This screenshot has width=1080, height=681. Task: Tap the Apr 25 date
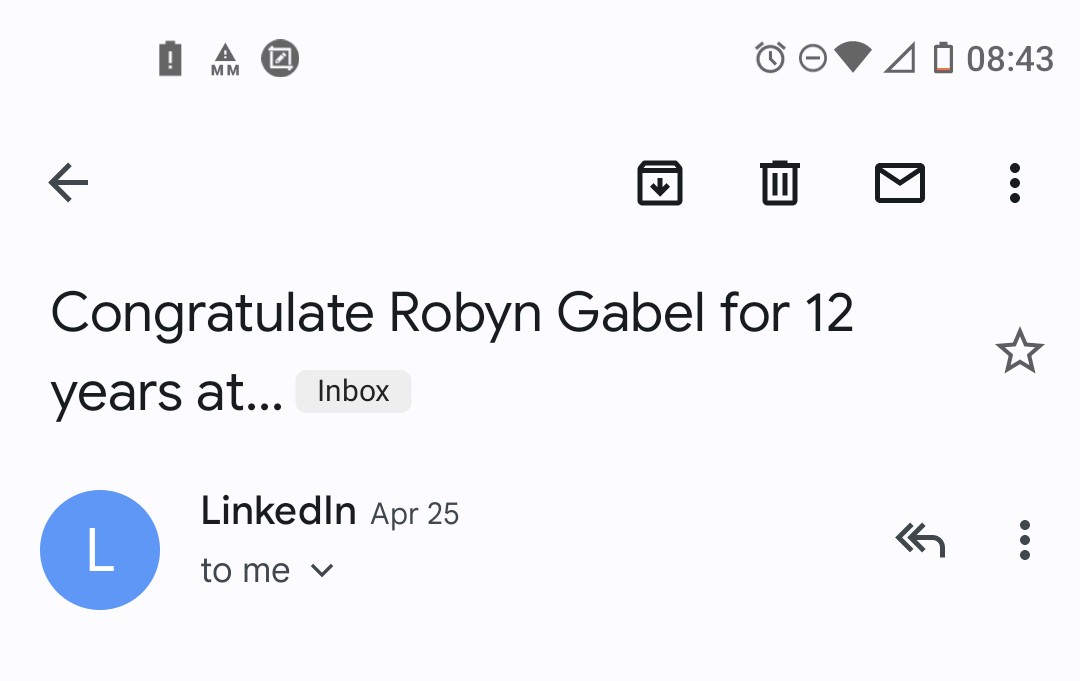pyautogui.click(x=415, y=514)
